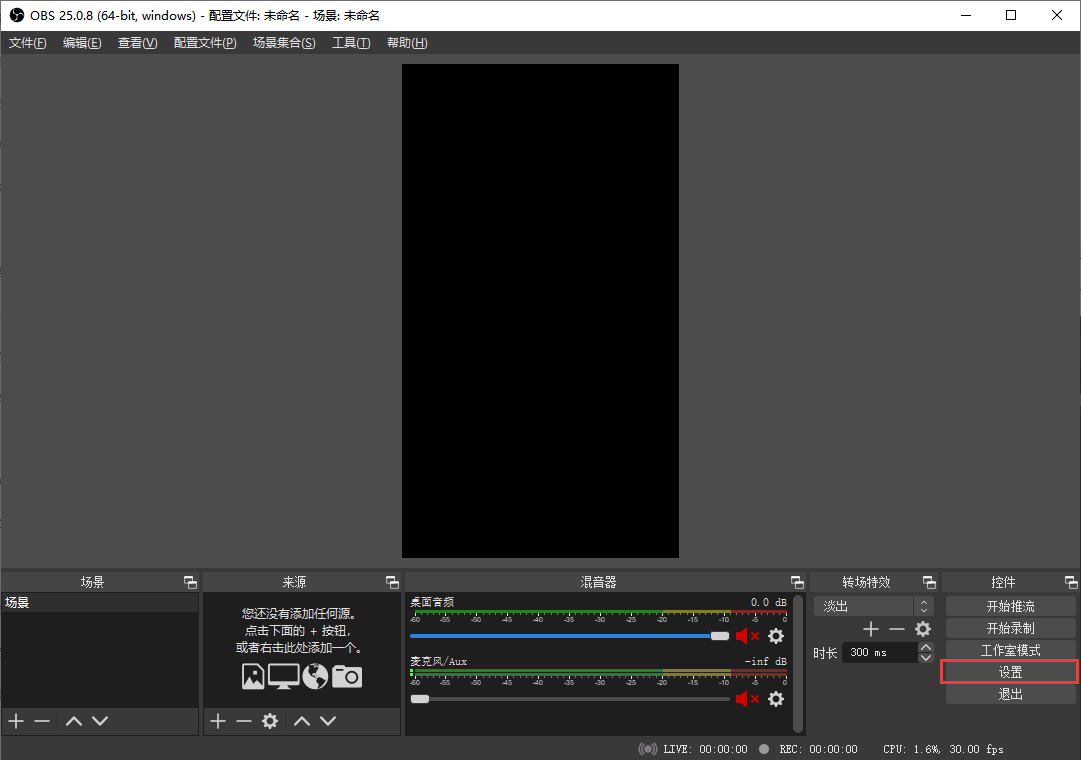Move source up with arrow icon

point(302,721)
